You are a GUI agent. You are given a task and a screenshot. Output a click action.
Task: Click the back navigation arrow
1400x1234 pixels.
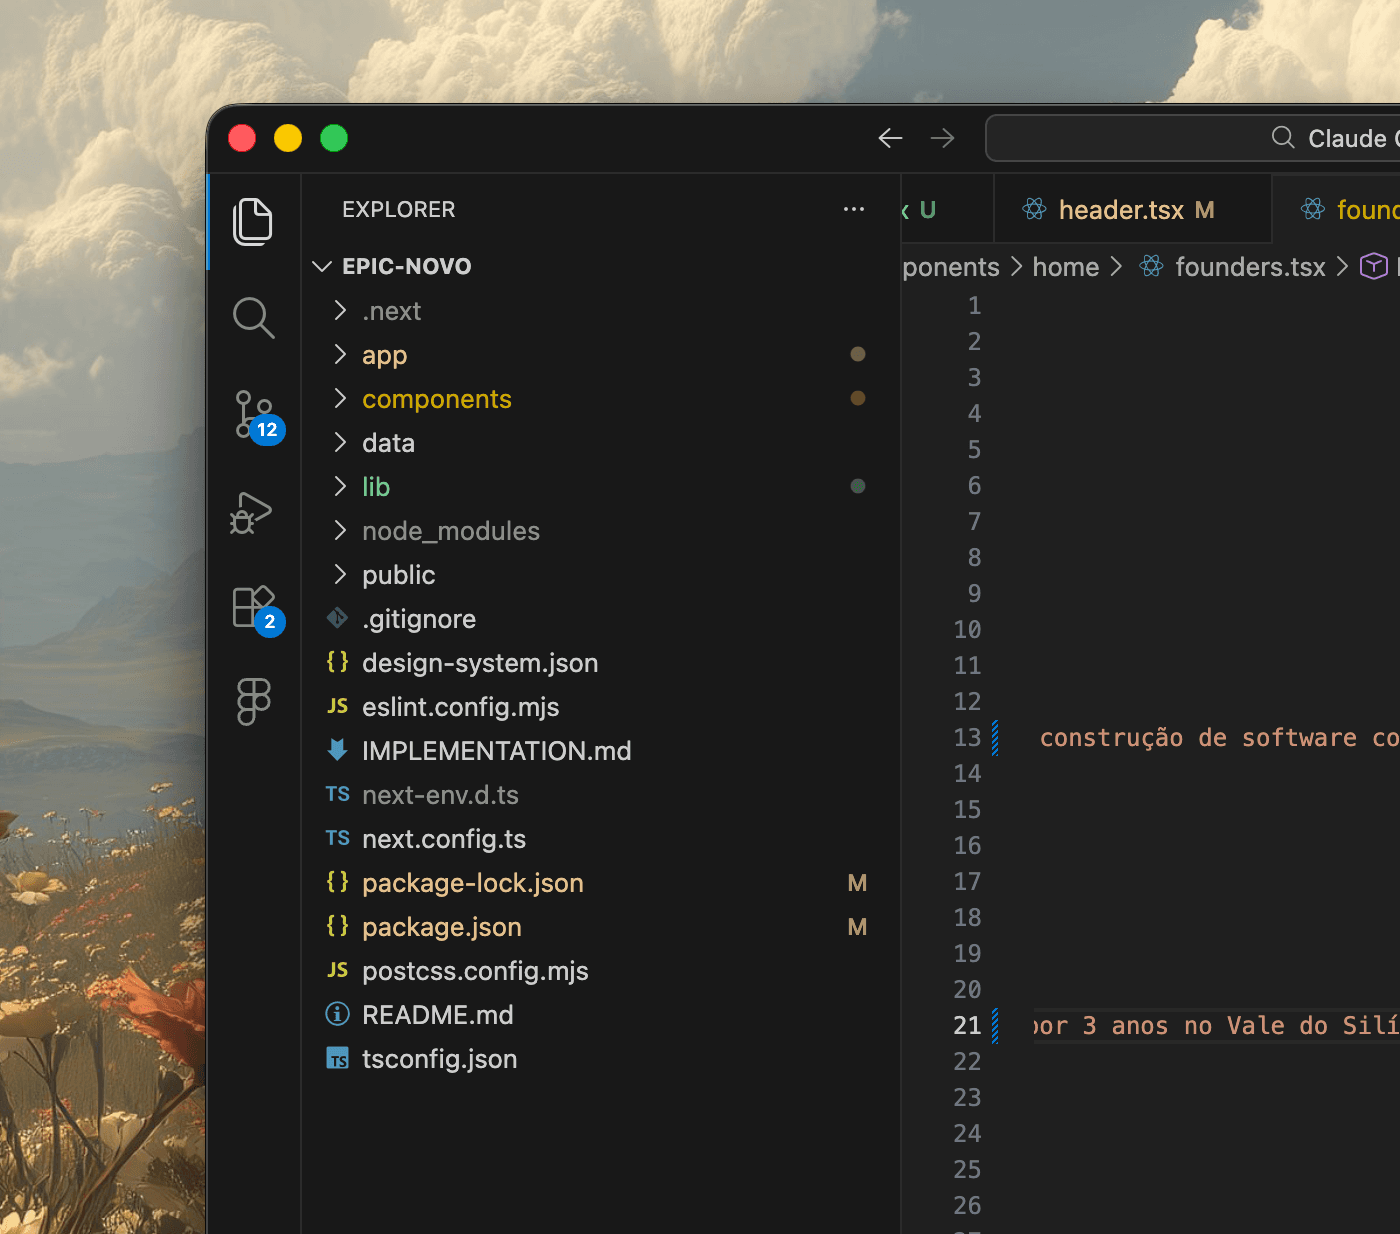(x=890, y=138)
